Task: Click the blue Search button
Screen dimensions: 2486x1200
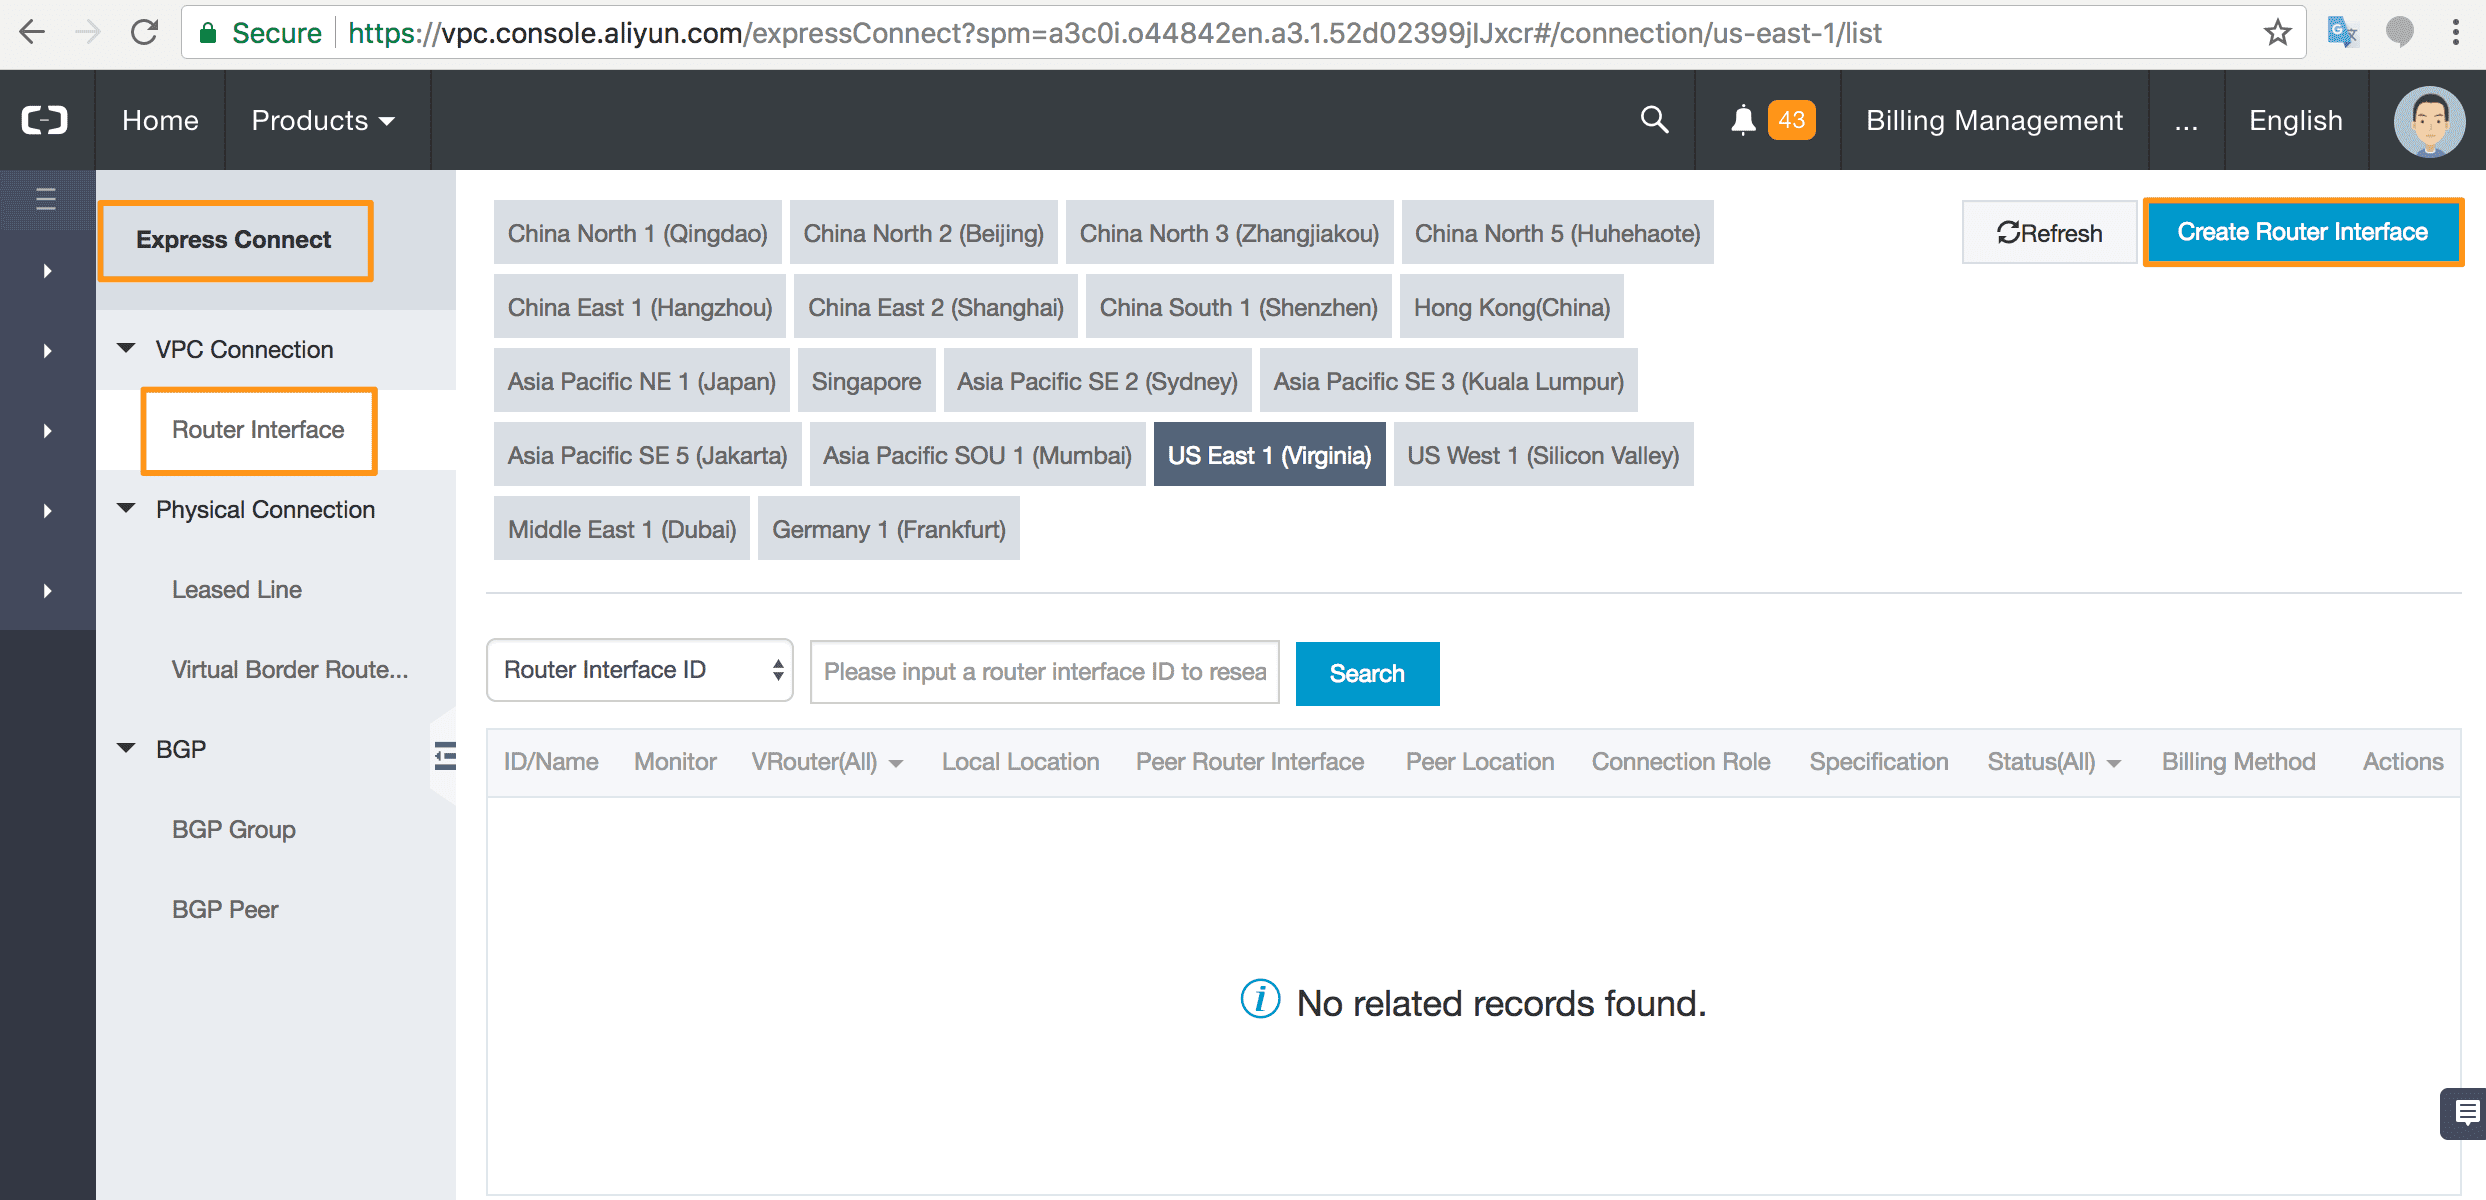Action: click(x=1367, y=674)
